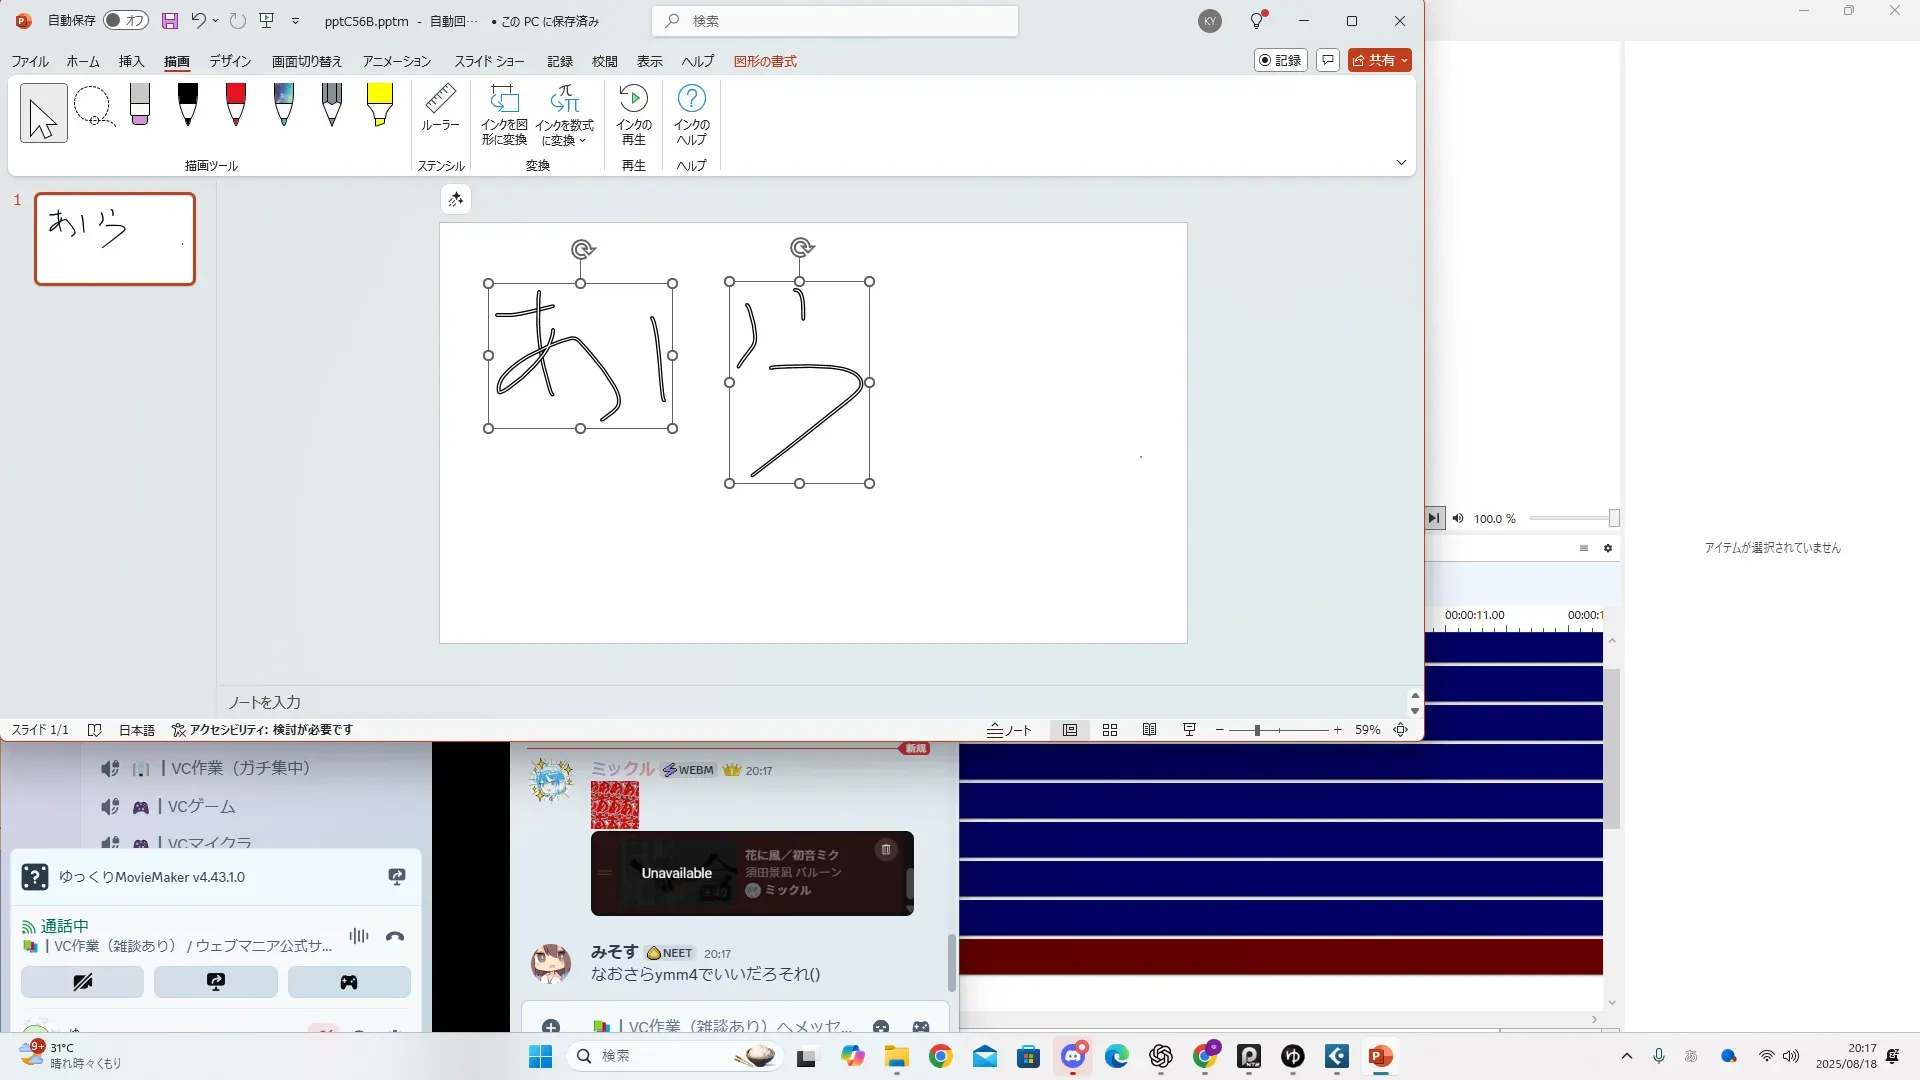The height and width of the screenshot is (1080, 1920).
Task: Collapse the ribbon with chevron
Action: pyautogui.click(x=1401, y=162)
